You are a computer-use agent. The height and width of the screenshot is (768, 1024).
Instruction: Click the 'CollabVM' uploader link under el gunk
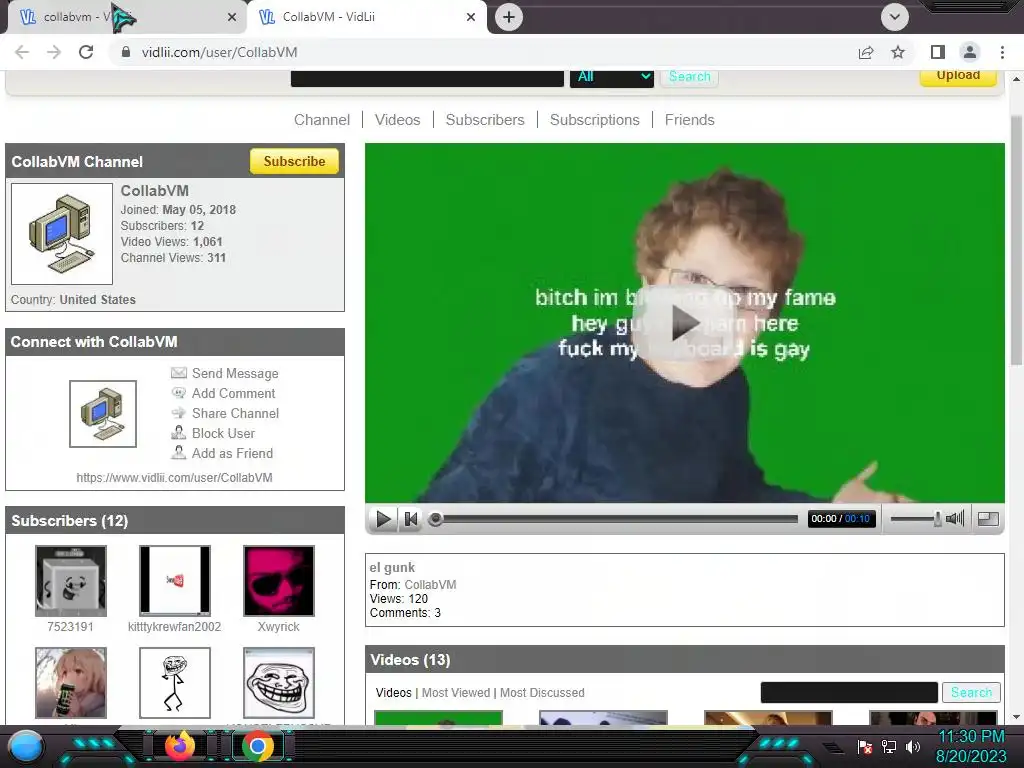point(430,585)
